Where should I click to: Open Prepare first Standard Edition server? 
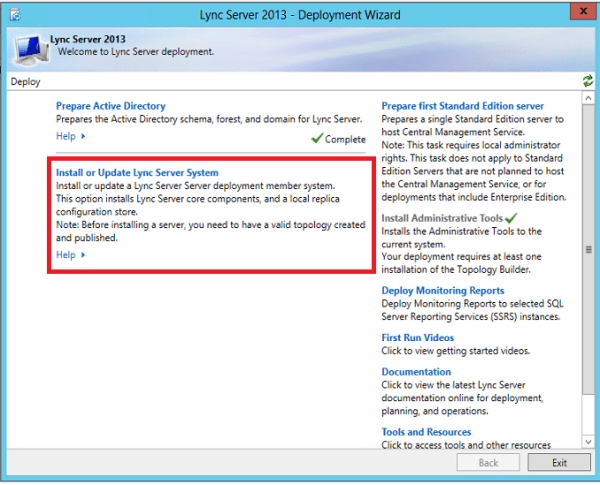click(462, 106)
